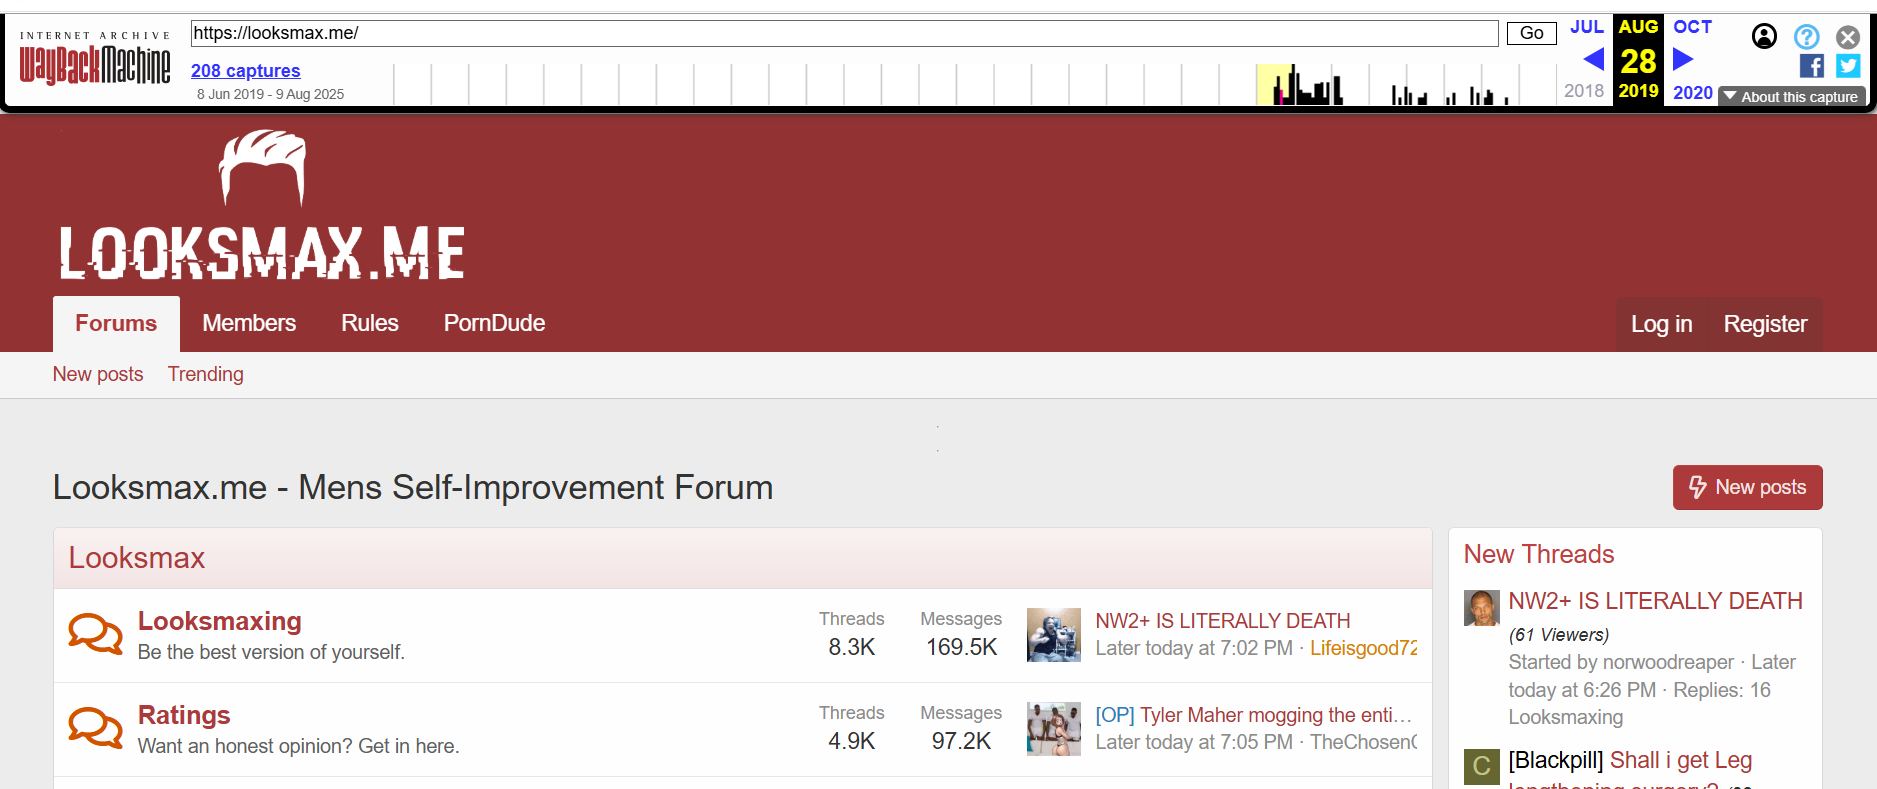Screen dimensions: 1877x789
Task: Open the Looksmax category header
Action: click(137, 558)
